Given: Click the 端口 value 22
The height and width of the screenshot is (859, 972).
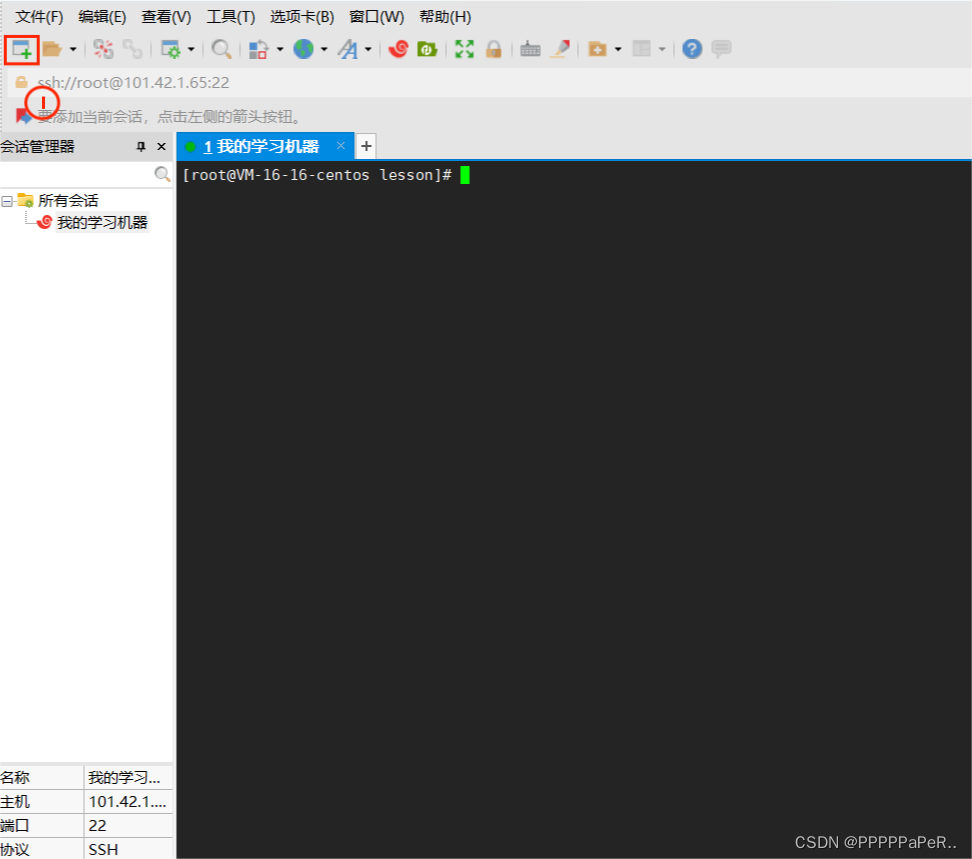Looking at the screenshot, I should tap(128, 826).
